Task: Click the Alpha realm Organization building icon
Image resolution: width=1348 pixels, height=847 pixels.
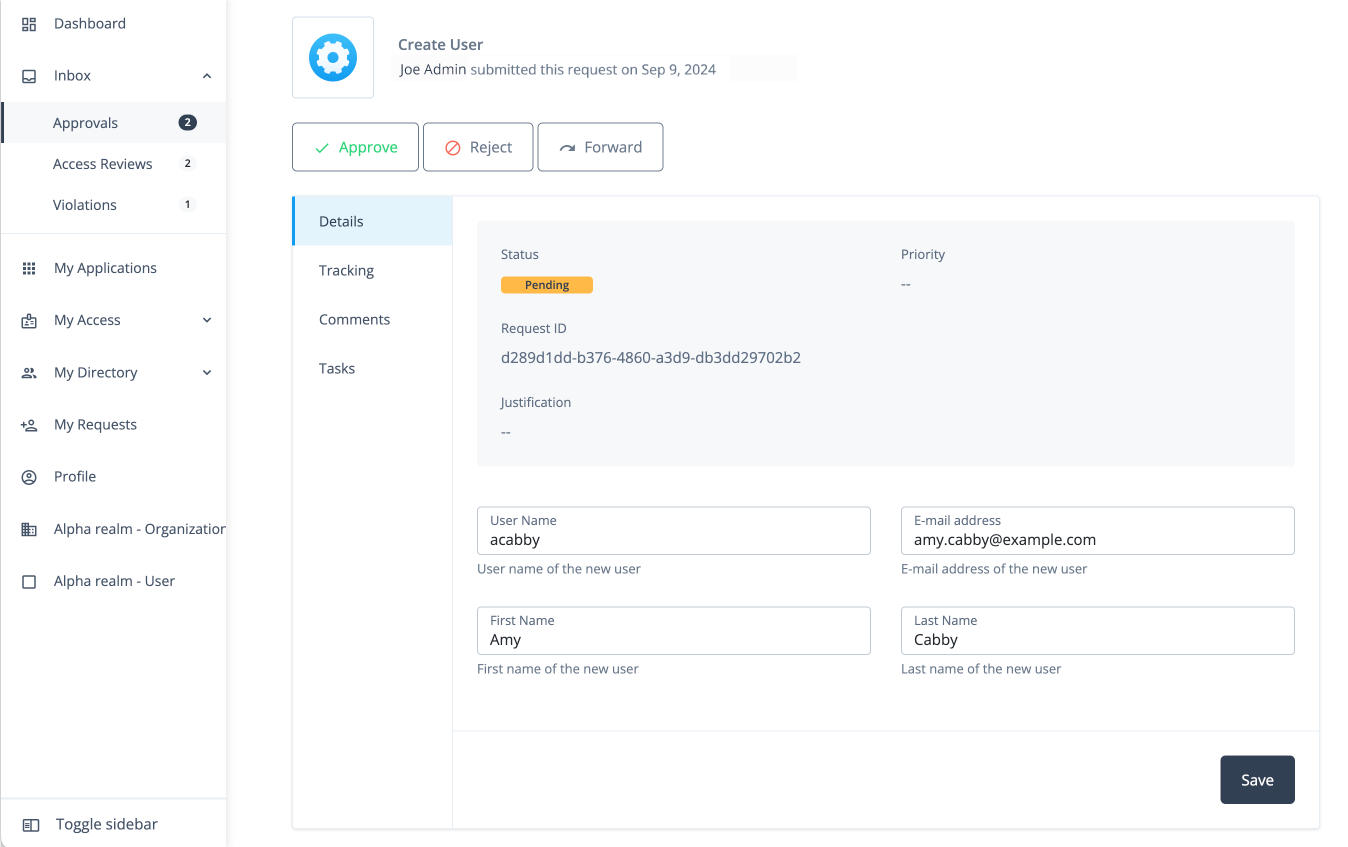Action: click(29, 530)
